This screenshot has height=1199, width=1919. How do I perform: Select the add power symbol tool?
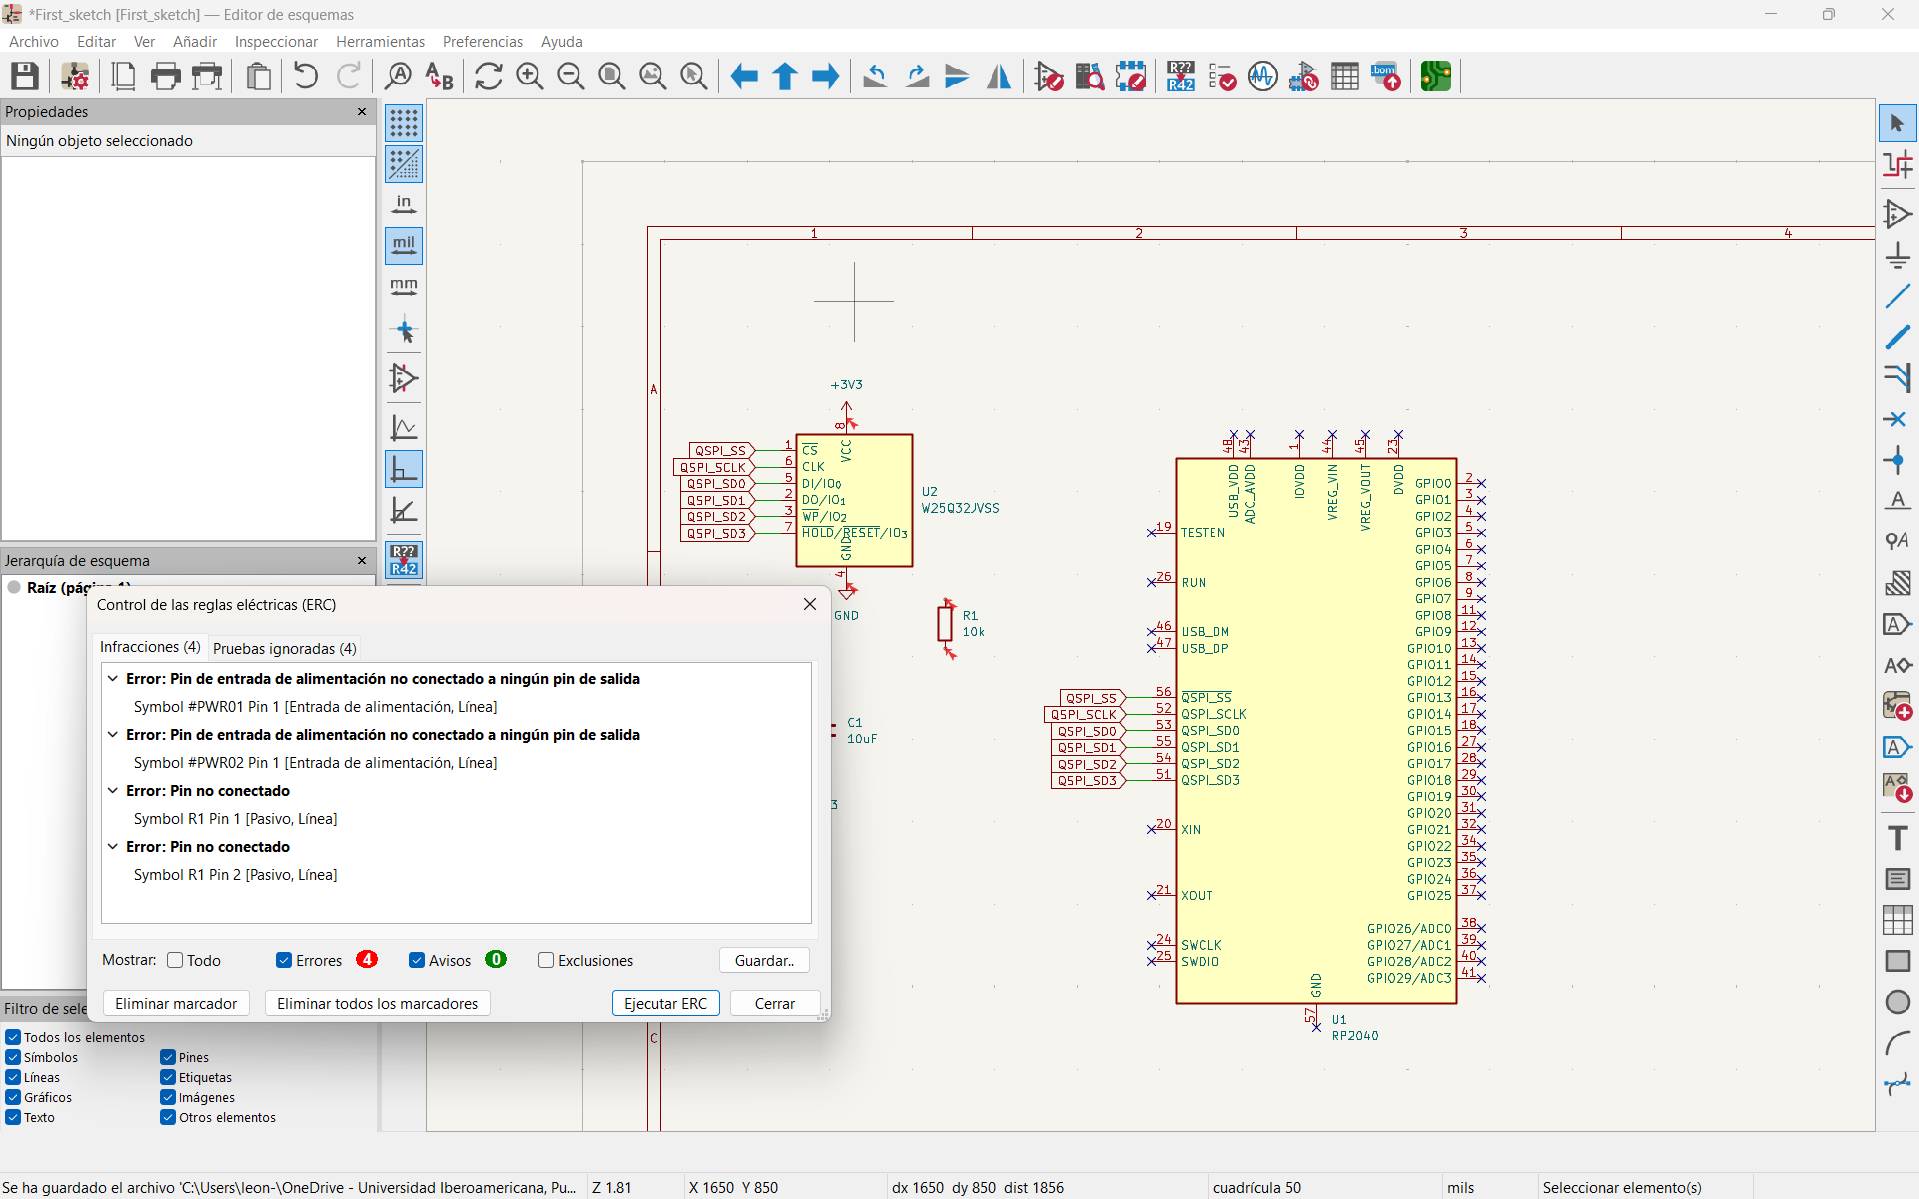(1897, 255)
